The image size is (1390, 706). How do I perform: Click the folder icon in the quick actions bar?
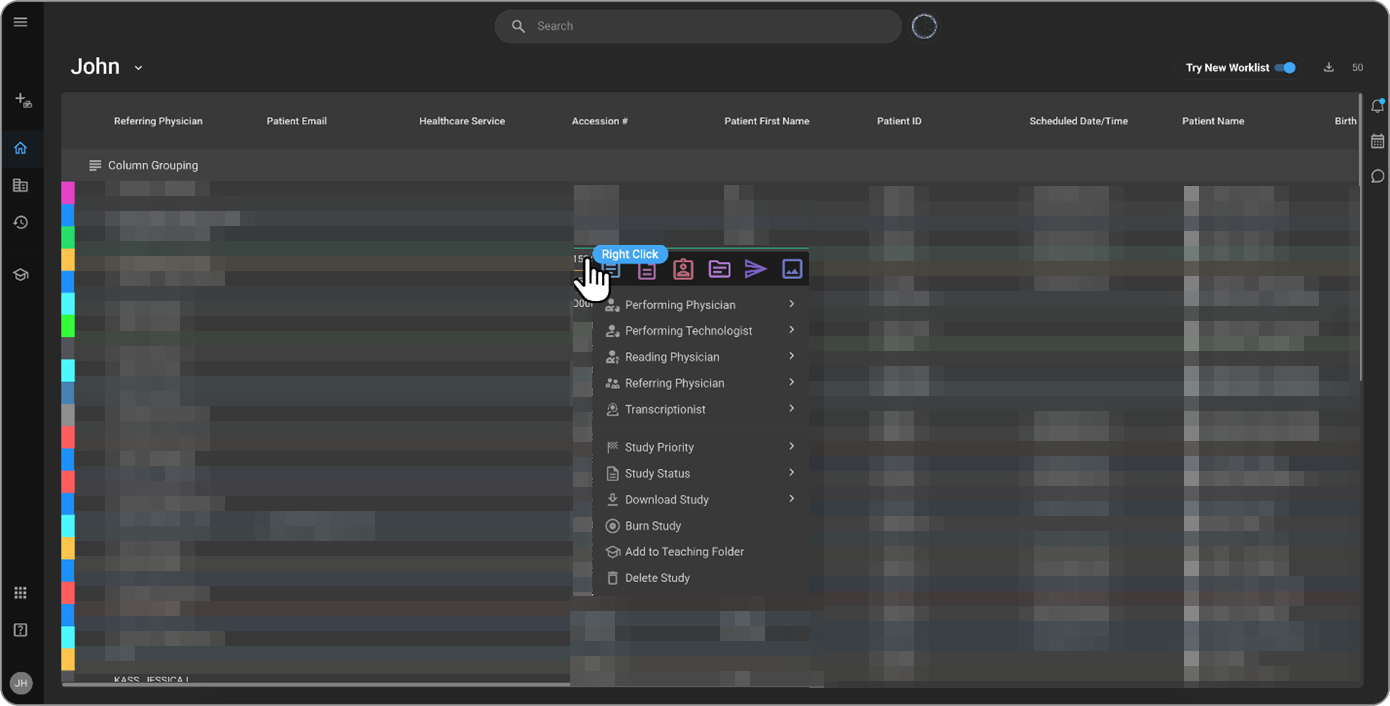coord(719,269)
